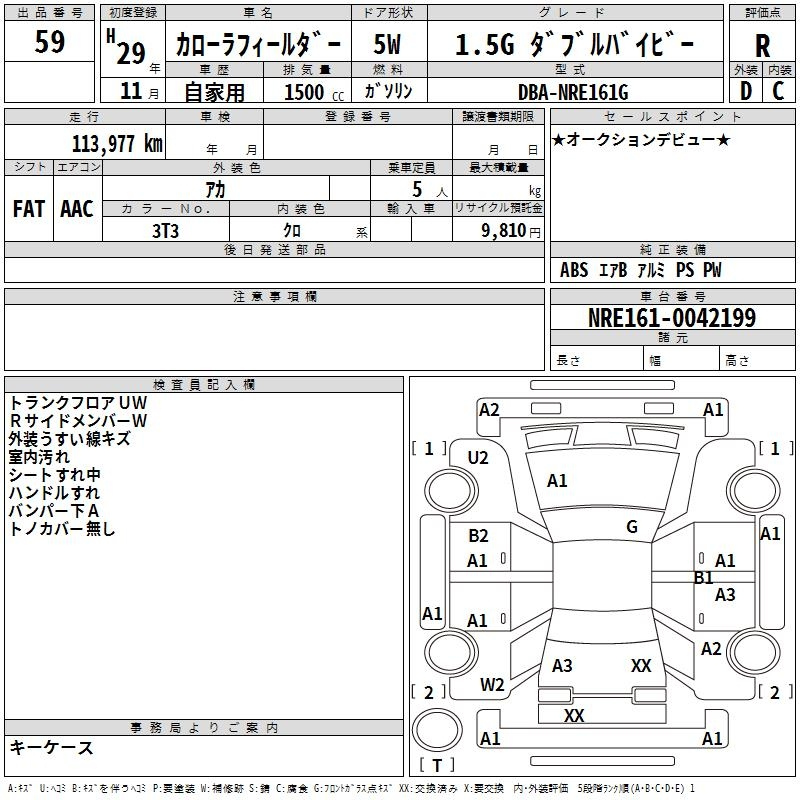Click the mileage value 113,977 km
800x800 pixels.
point(117,143)
